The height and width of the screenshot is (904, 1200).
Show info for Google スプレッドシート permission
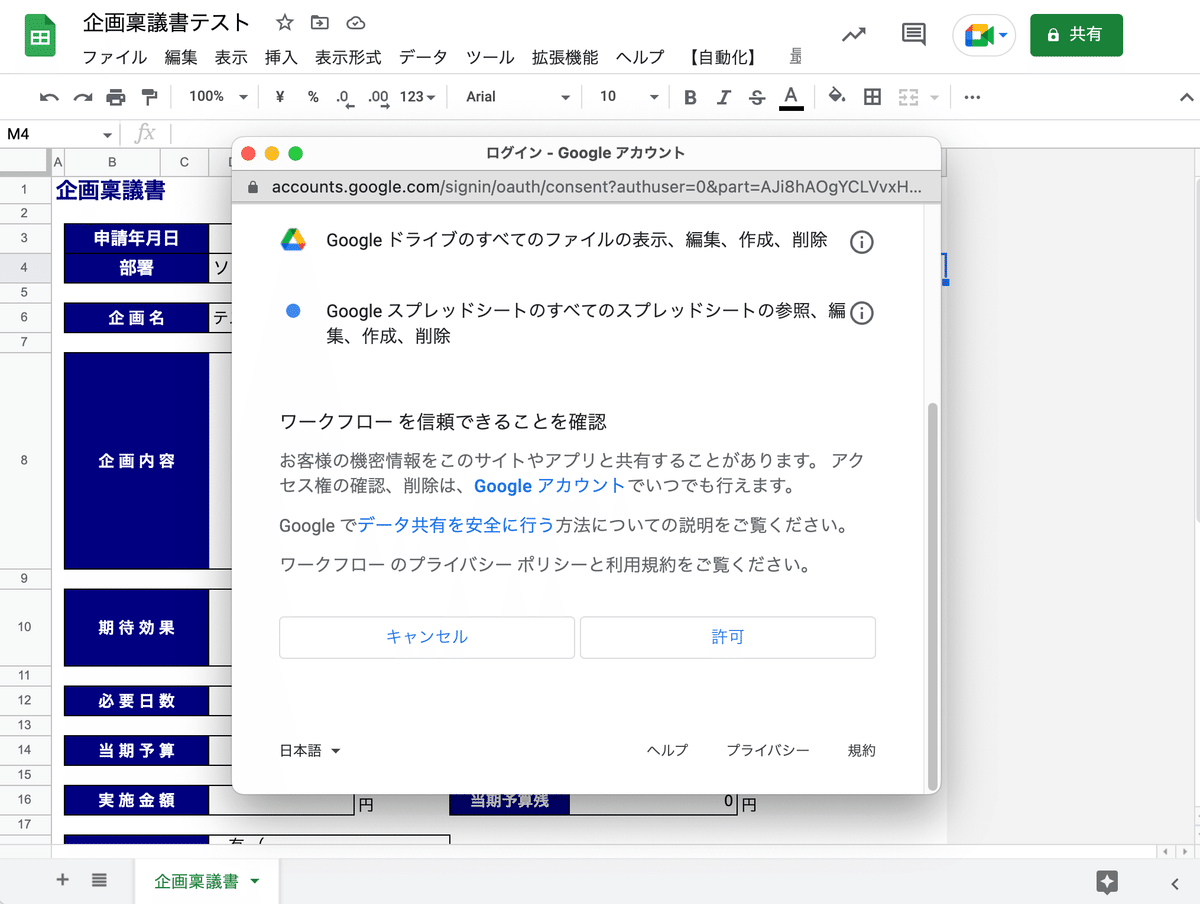(x=861, y=313)
